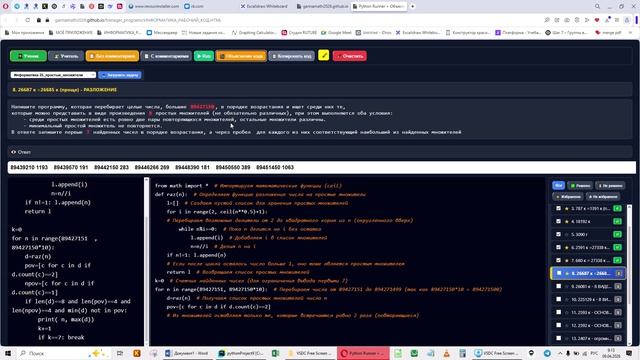This screenshot has height=360, width=640.
Task: Open task 13 in the task list
Action: (591, 339)
